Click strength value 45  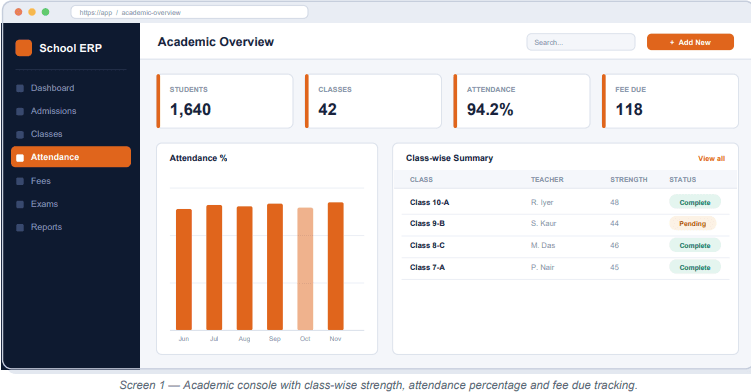click(x=614, y=268)
